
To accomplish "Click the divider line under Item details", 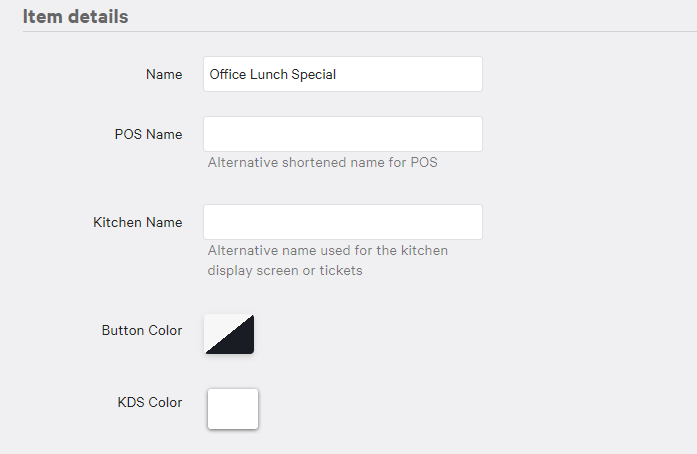I will pos(360,31).
